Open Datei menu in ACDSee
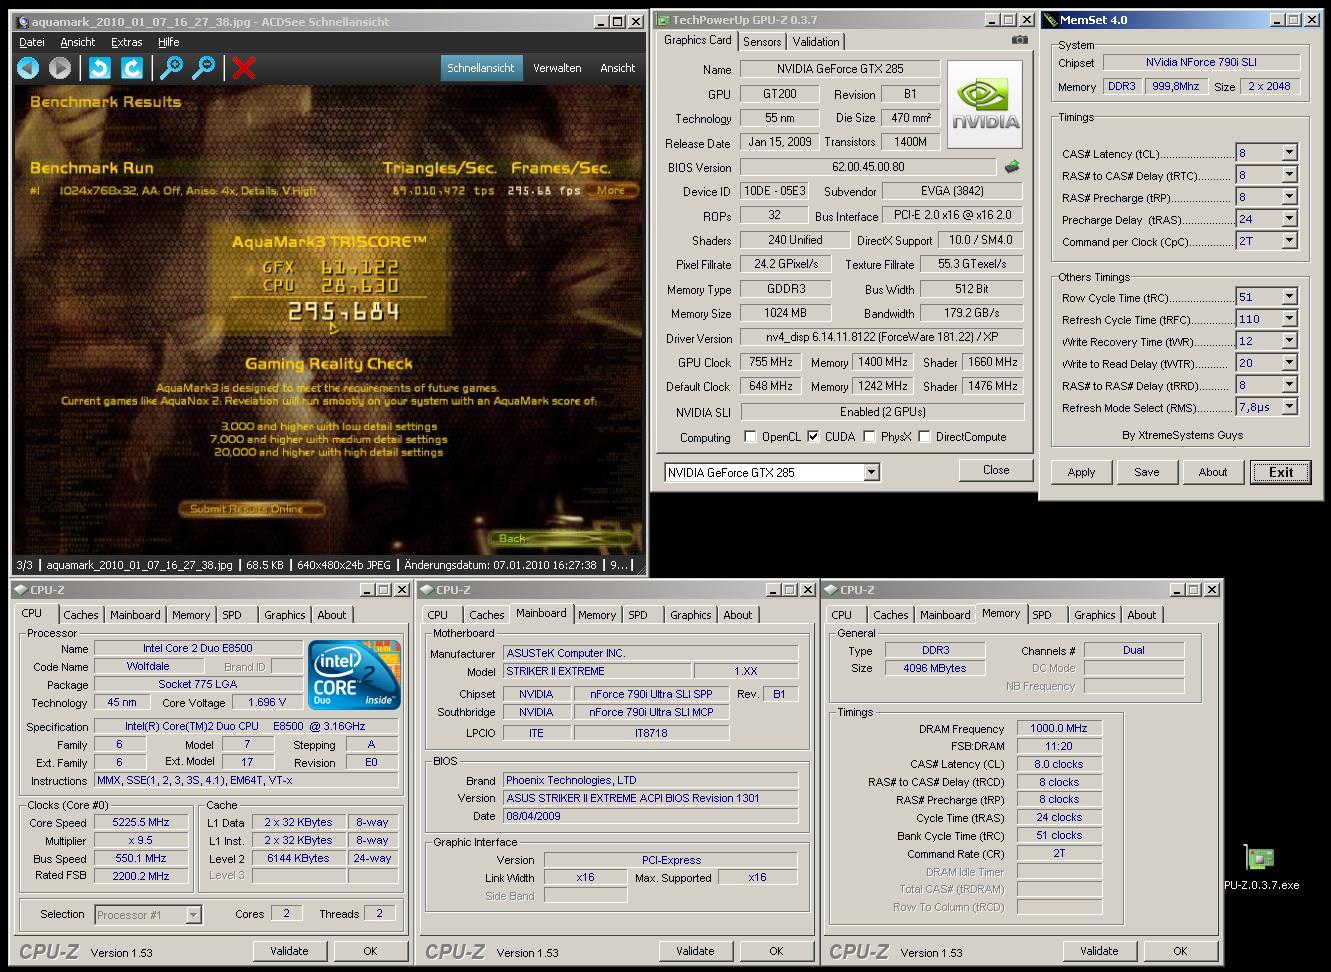Screen dimensions: 1331x972 32,42
